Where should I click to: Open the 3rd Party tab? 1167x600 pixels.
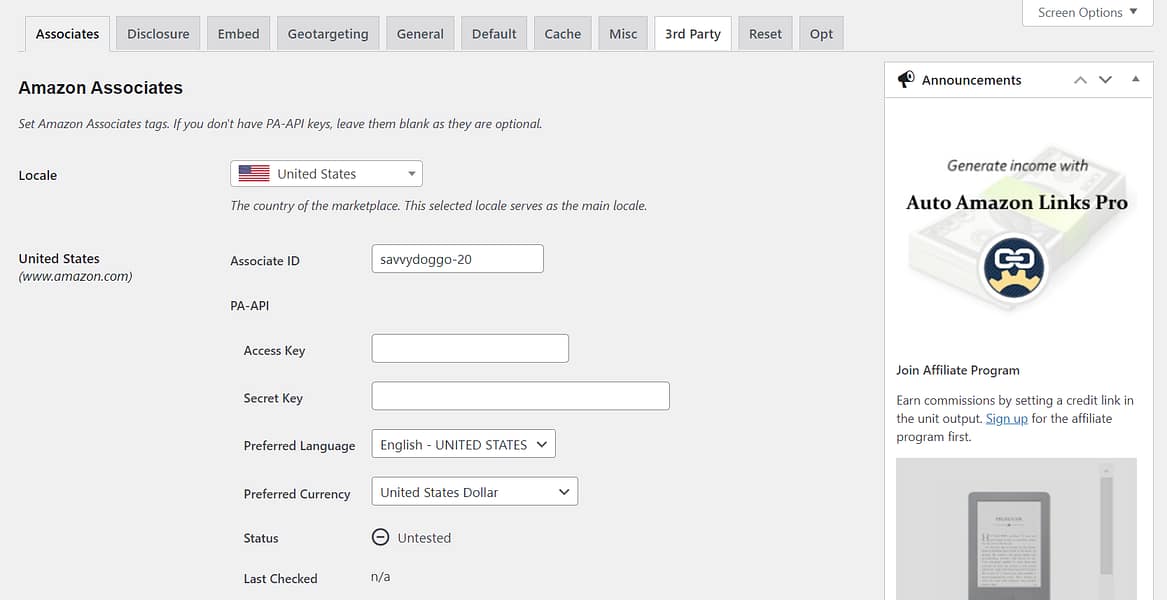coord(692,33)
